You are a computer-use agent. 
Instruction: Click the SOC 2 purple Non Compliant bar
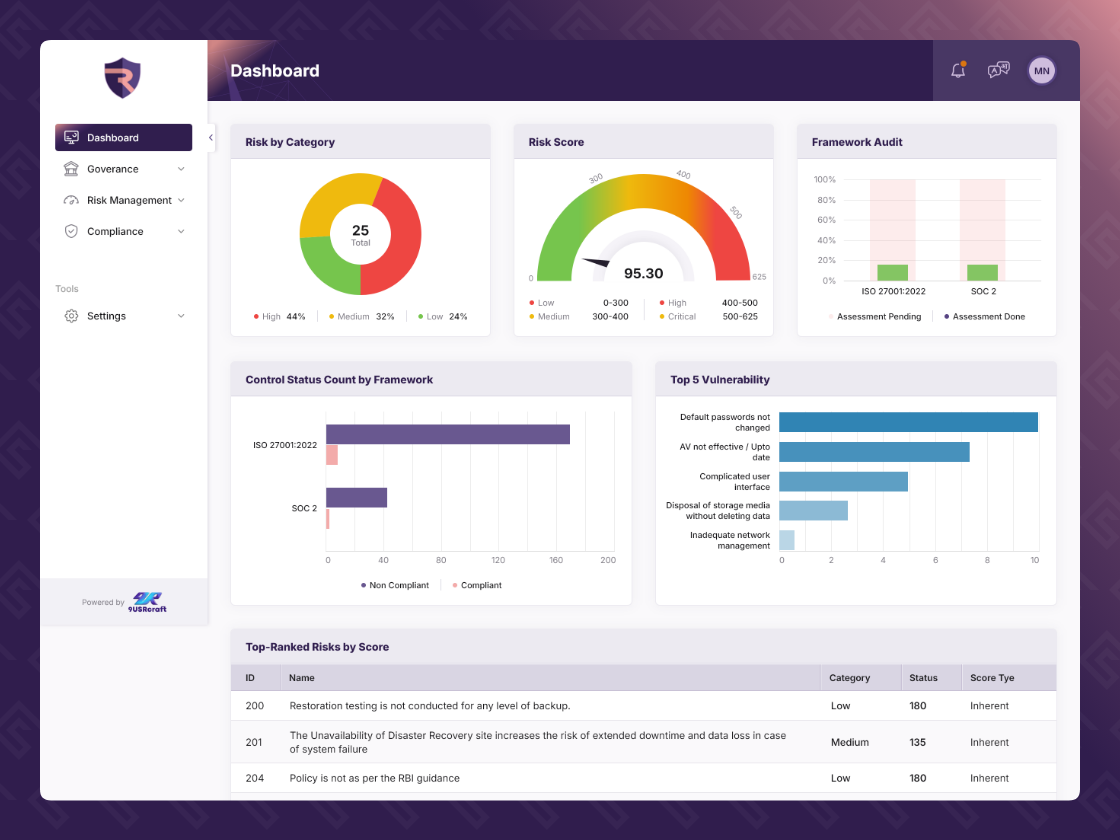[356, 498]
